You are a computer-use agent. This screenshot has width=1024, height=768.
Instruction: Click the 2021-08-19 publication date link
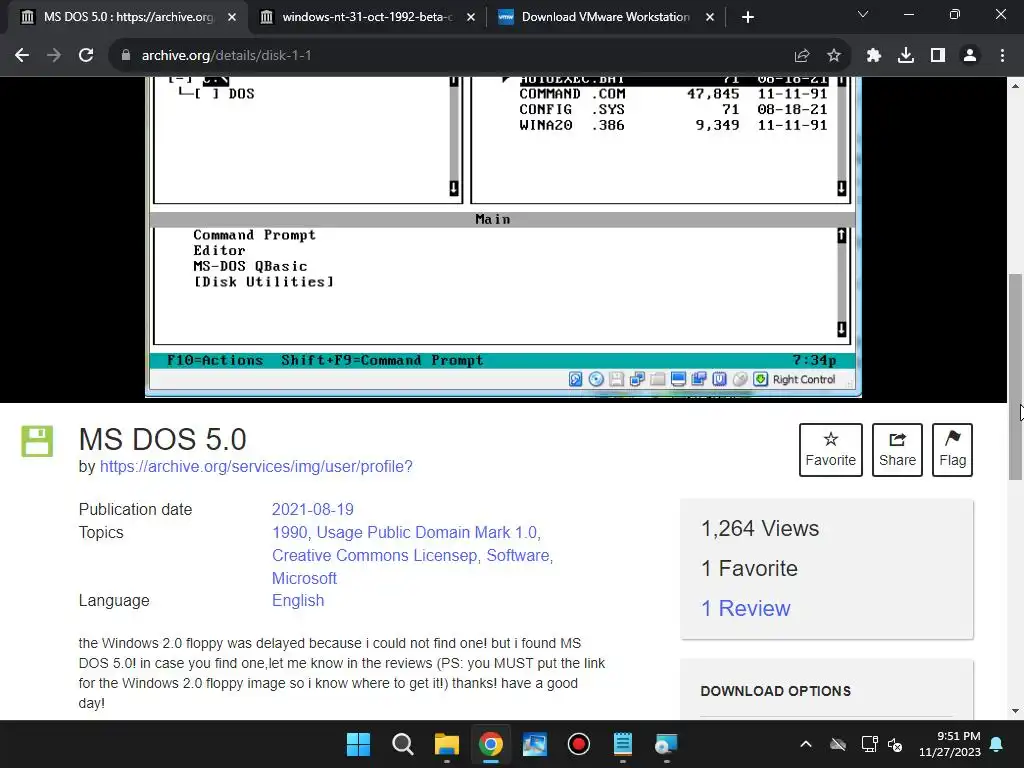[x=313, y=509]
